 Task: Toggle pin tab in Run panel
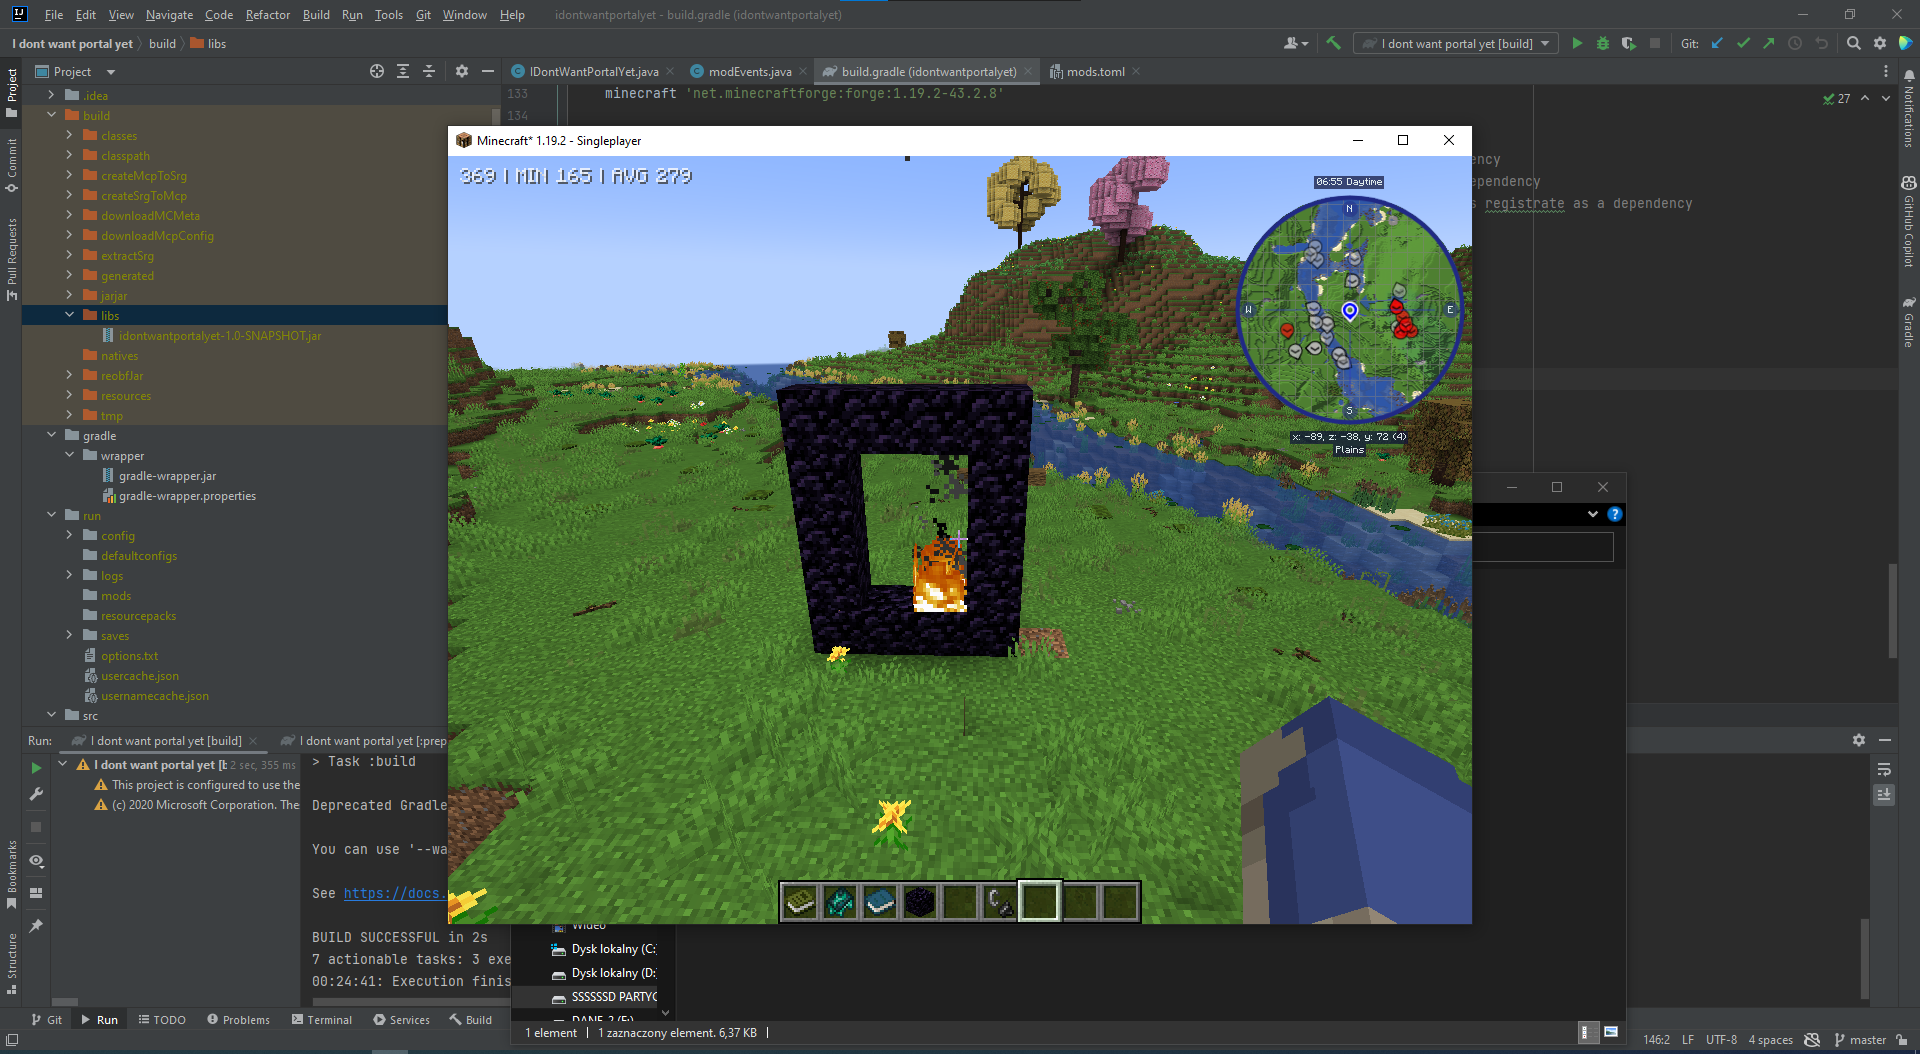(36, 926)
